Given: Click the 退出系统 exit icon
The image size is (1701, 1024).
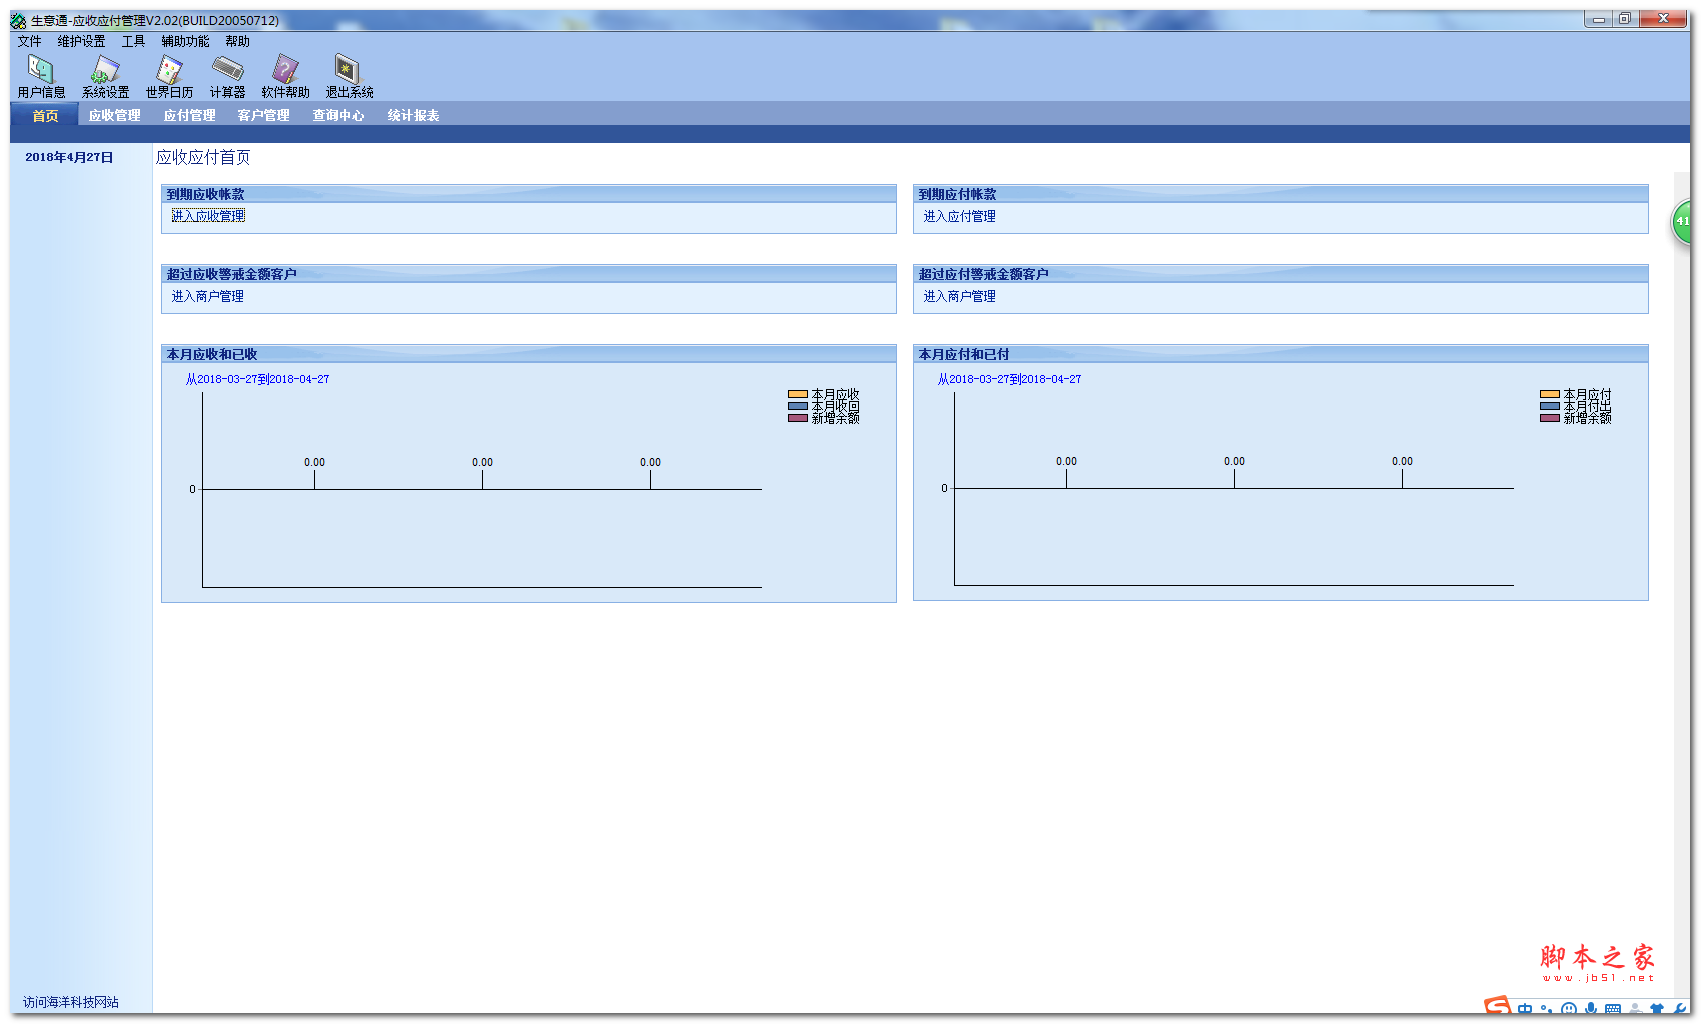Looking at the screenshot, I should [349, 76].
